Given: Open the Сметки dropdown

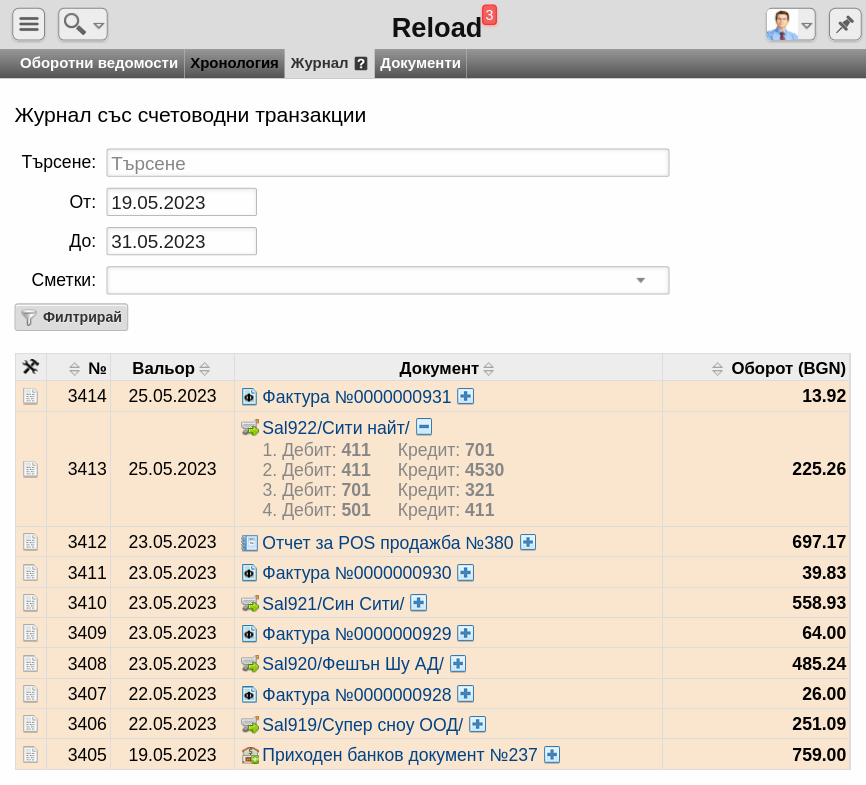Looking at the screenshot, I should pos(388,280).
